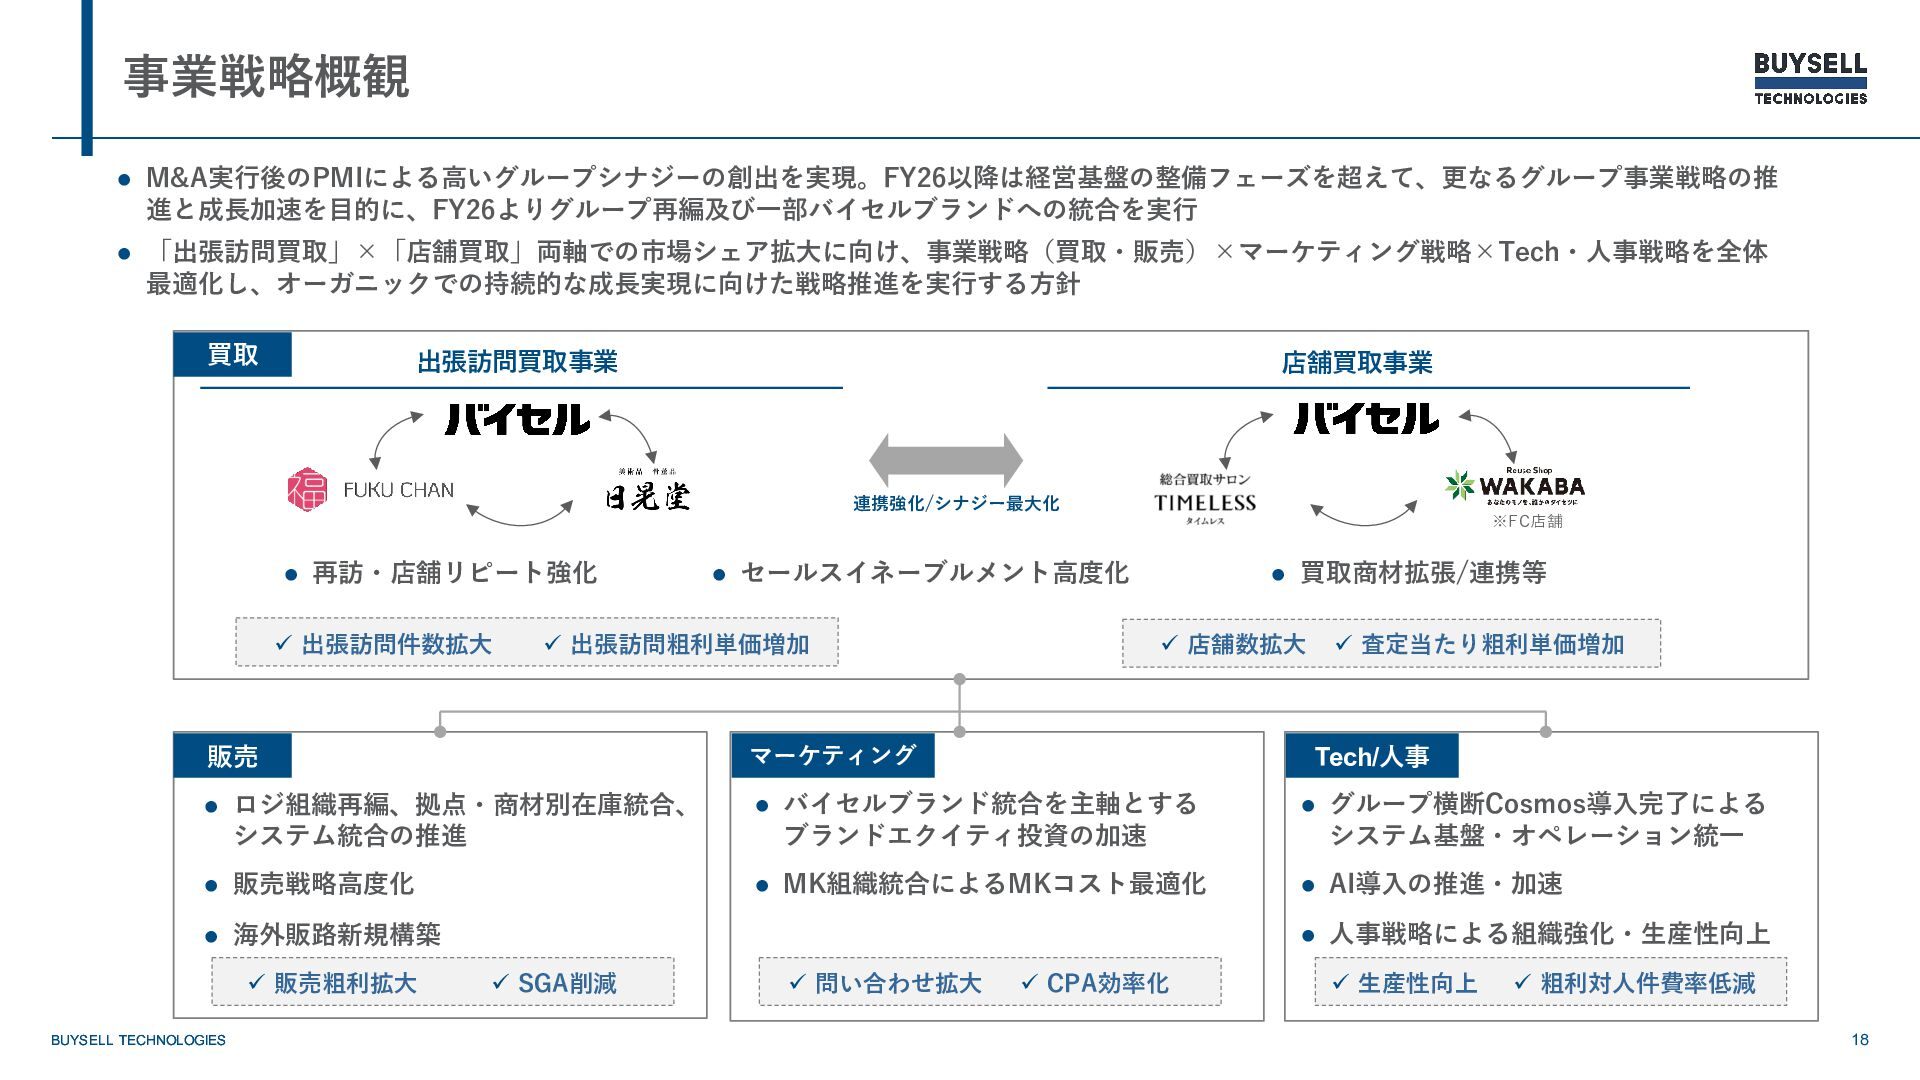Screen dimensions: 1920x1080
Task: Click the 店舗数拡大 checkmark item
Action: [x=1233, y=644]
